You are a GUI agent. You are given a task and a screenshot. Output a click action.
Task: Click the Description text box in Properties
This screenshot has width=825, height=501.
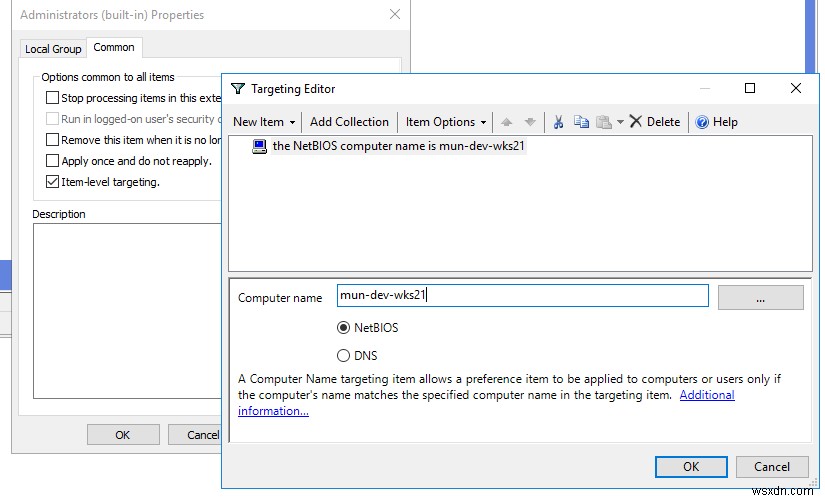(x=127, y=311)
